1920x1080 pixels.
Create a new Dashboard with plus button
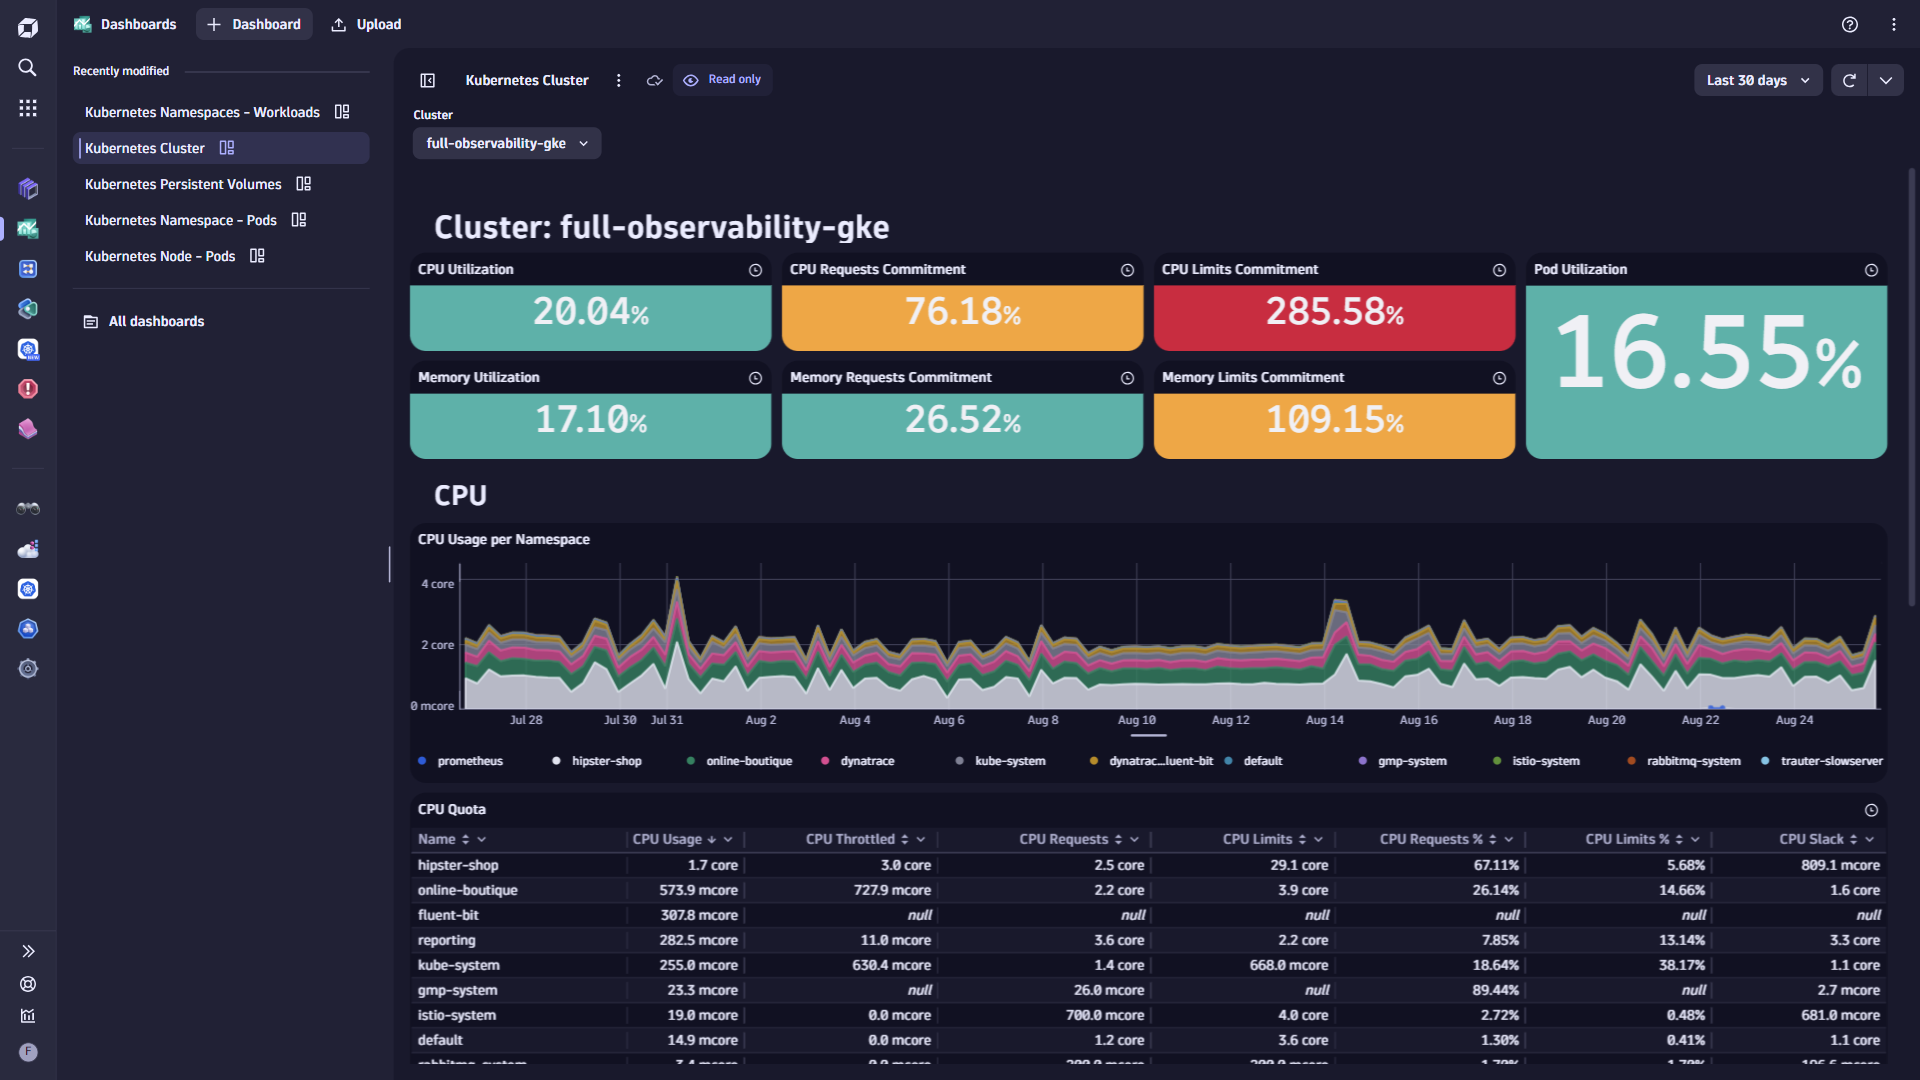pos(254,24)
